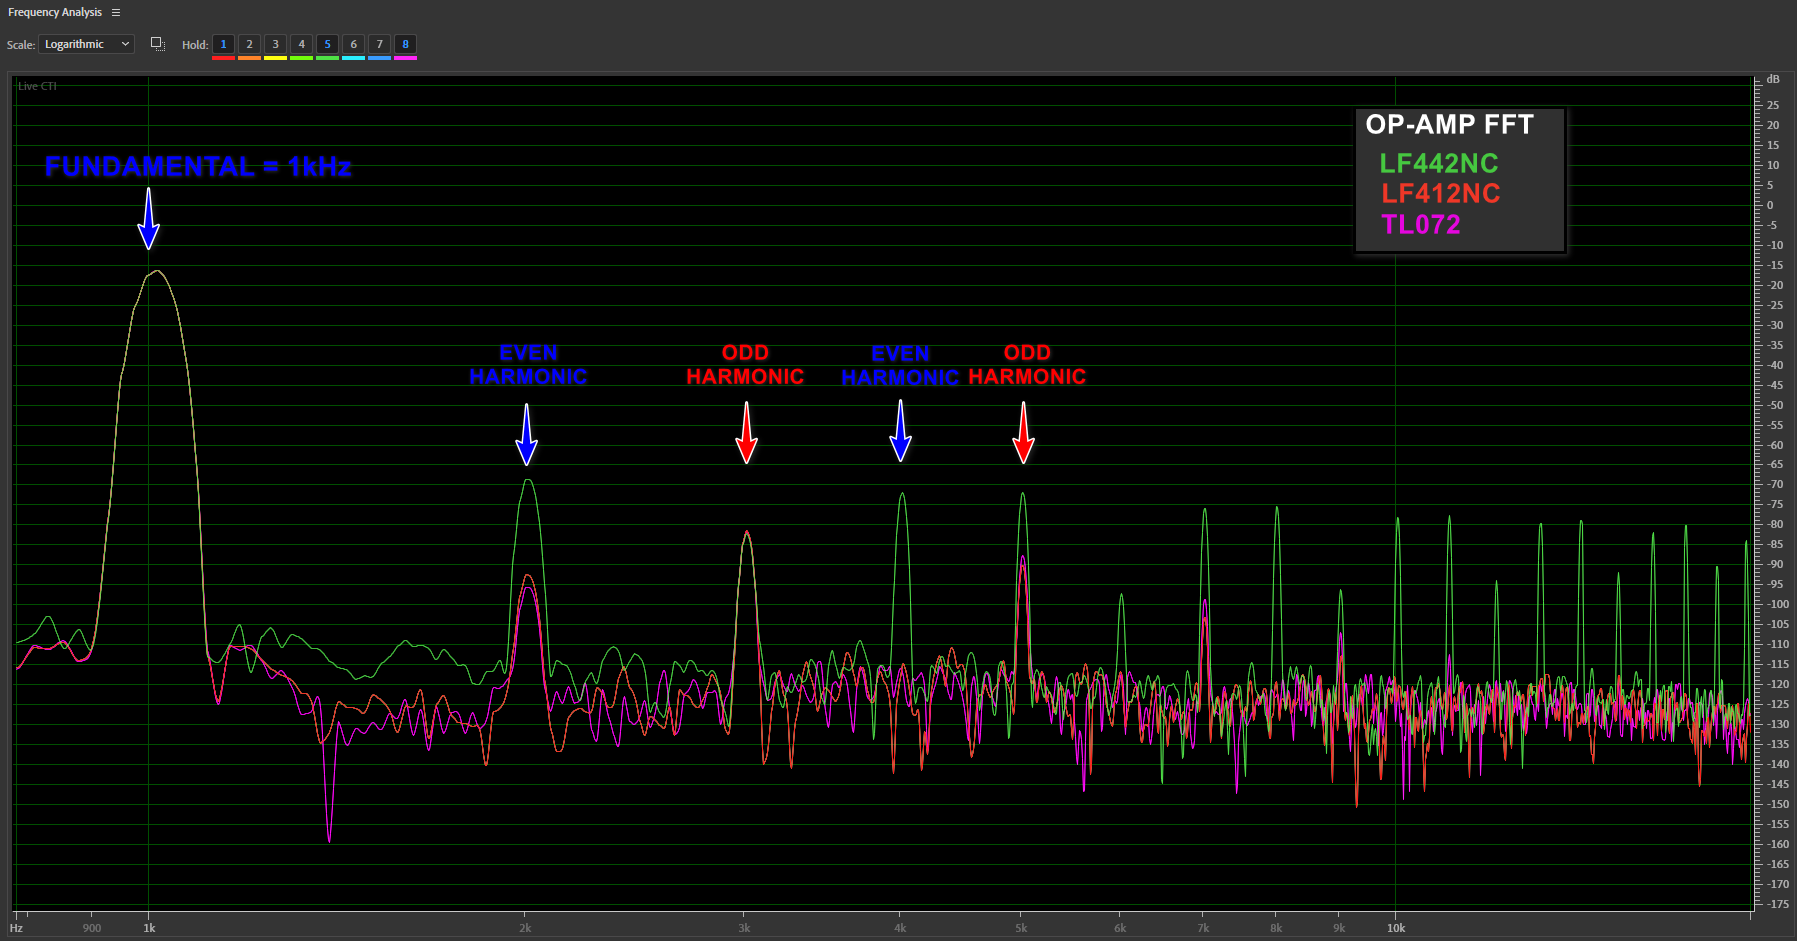This screenshot has width=1797, height=941.
Task: Click the red color bar under Hold 1
Action: [x=223, y=58]
